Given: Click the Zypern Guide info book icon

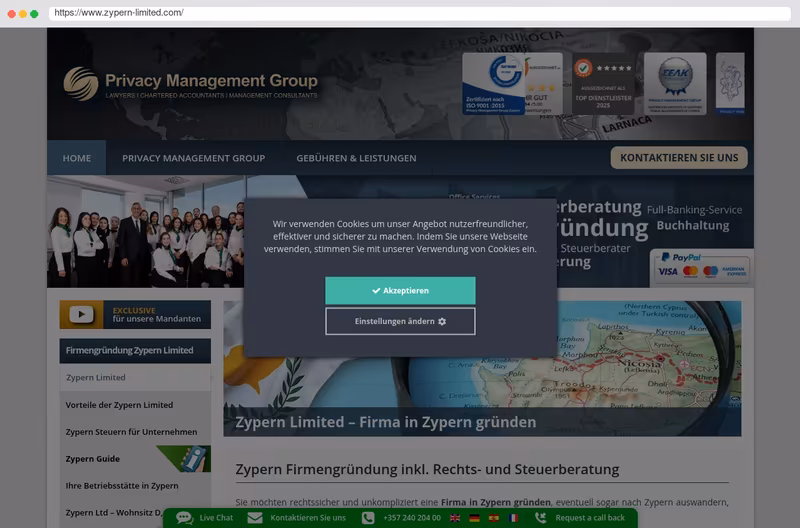Looking at the screenshot, I should coord(195,459).
